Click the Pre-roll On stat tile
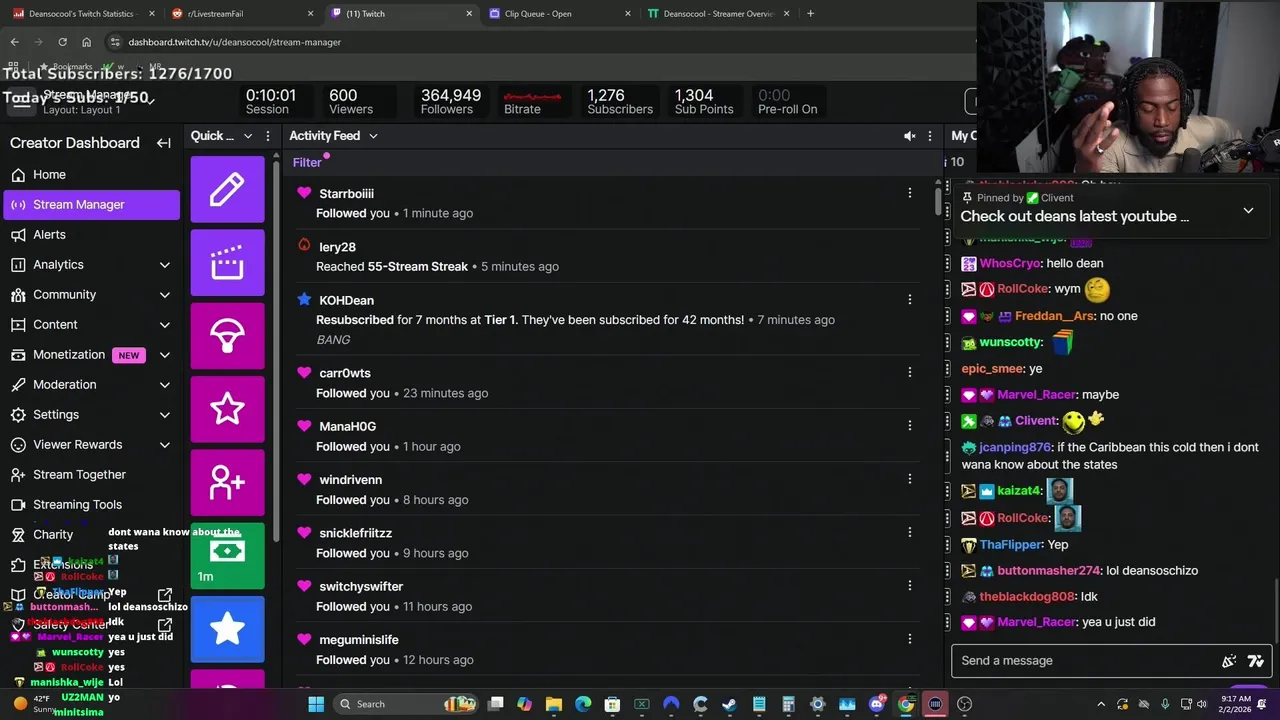Viewport: 1280px width, 720px height. (x=788, y=102)
